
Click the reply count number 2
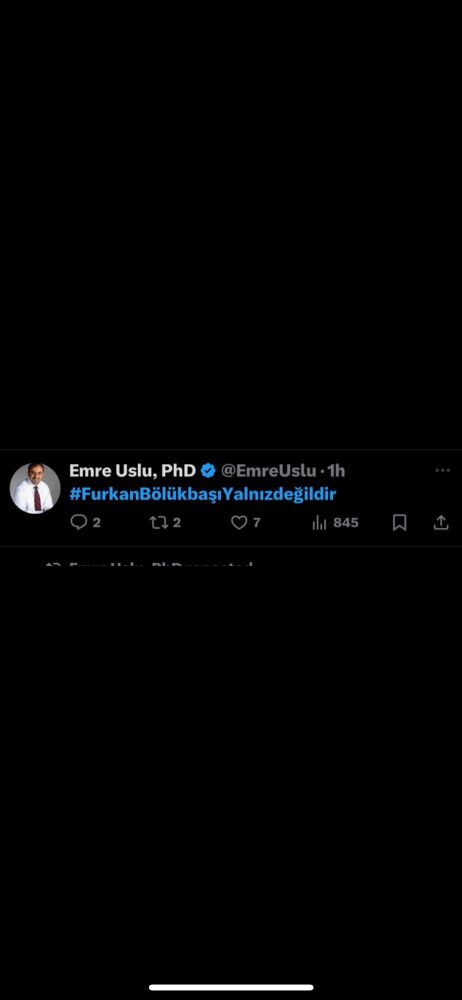point(96,523)
